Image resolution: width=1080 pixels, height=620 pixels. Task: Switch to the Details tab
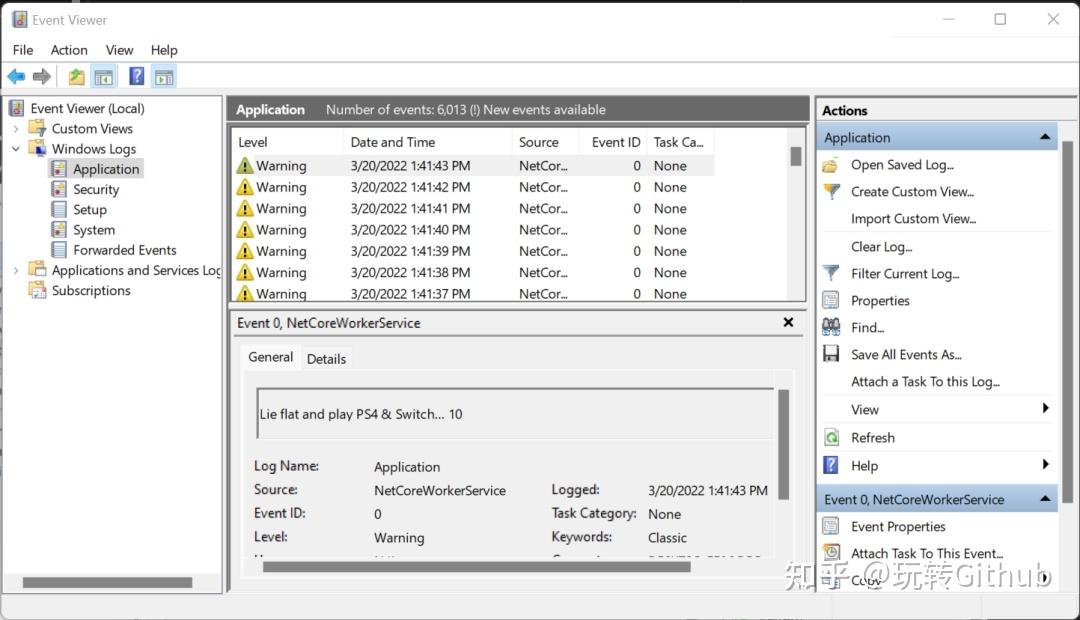click(326, 358)
